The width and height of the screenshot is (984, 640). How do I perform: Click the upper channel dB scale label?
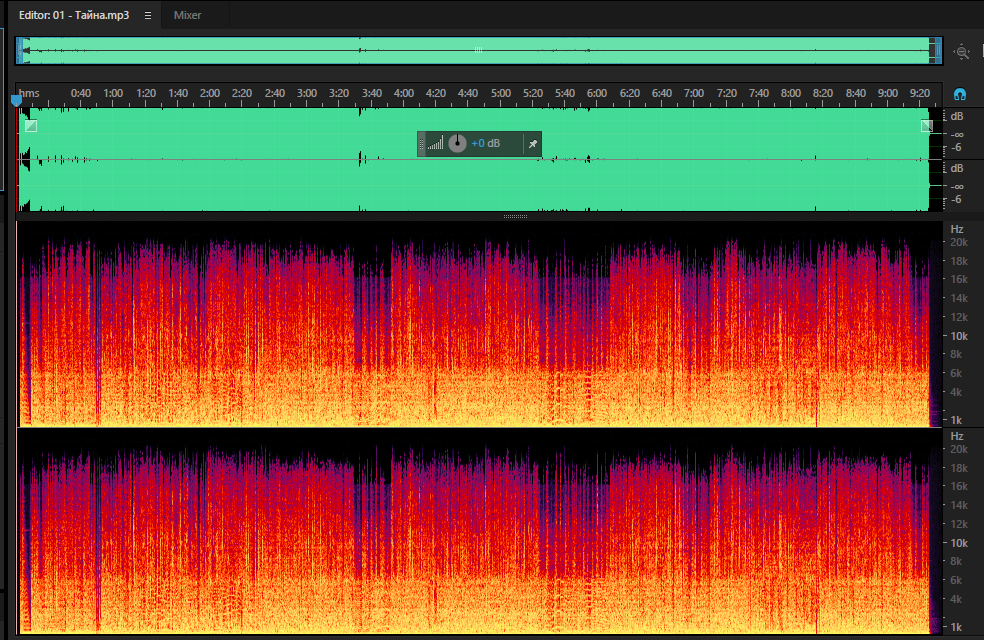956,116
